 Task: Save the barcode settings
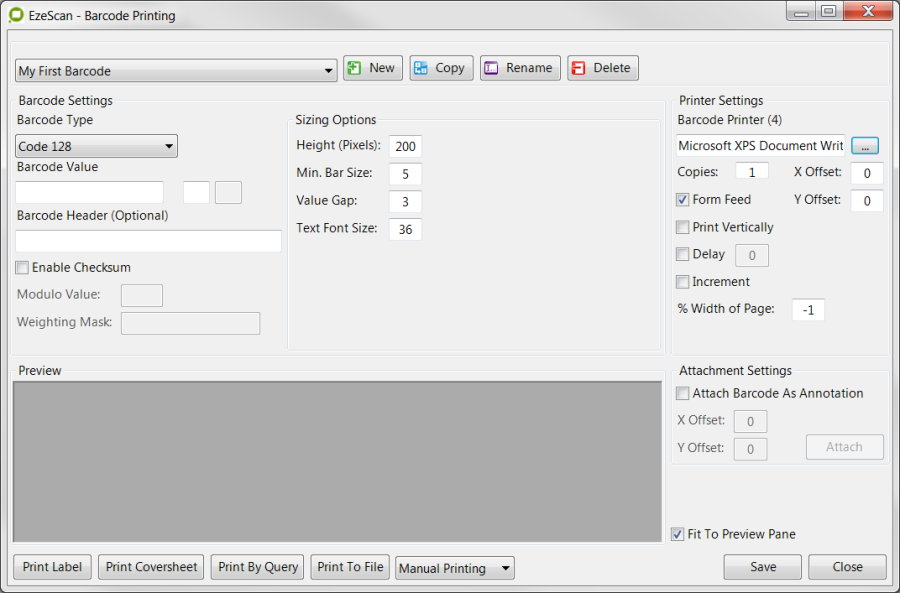pyautogui.click(x=762, y=567)
